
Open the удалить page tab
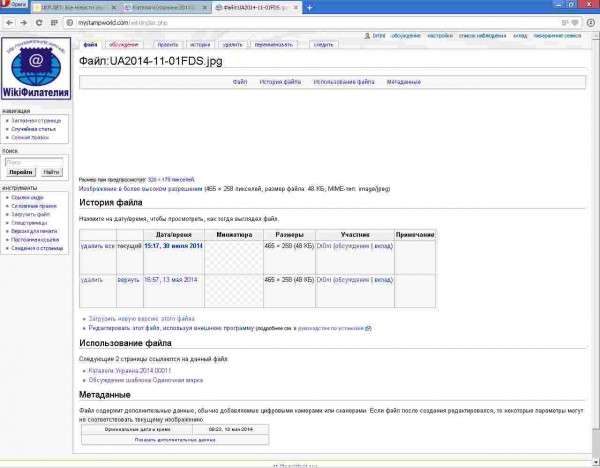(x=233, y=45)
